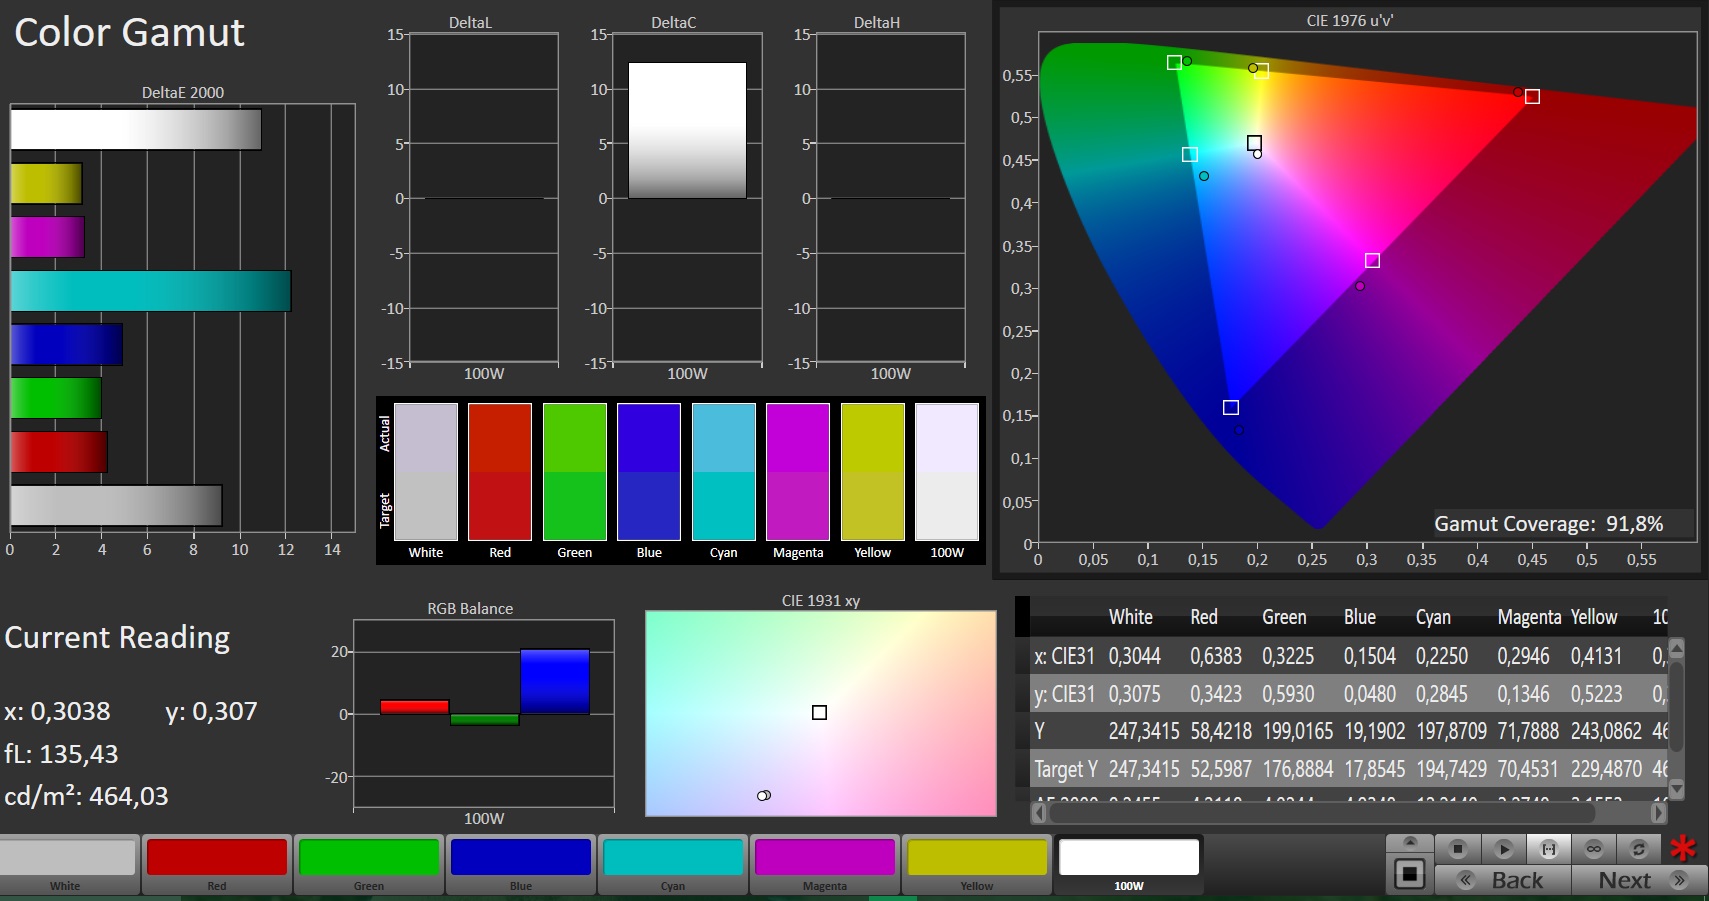Select the Red patch in the bottom strip

(217, 865)
